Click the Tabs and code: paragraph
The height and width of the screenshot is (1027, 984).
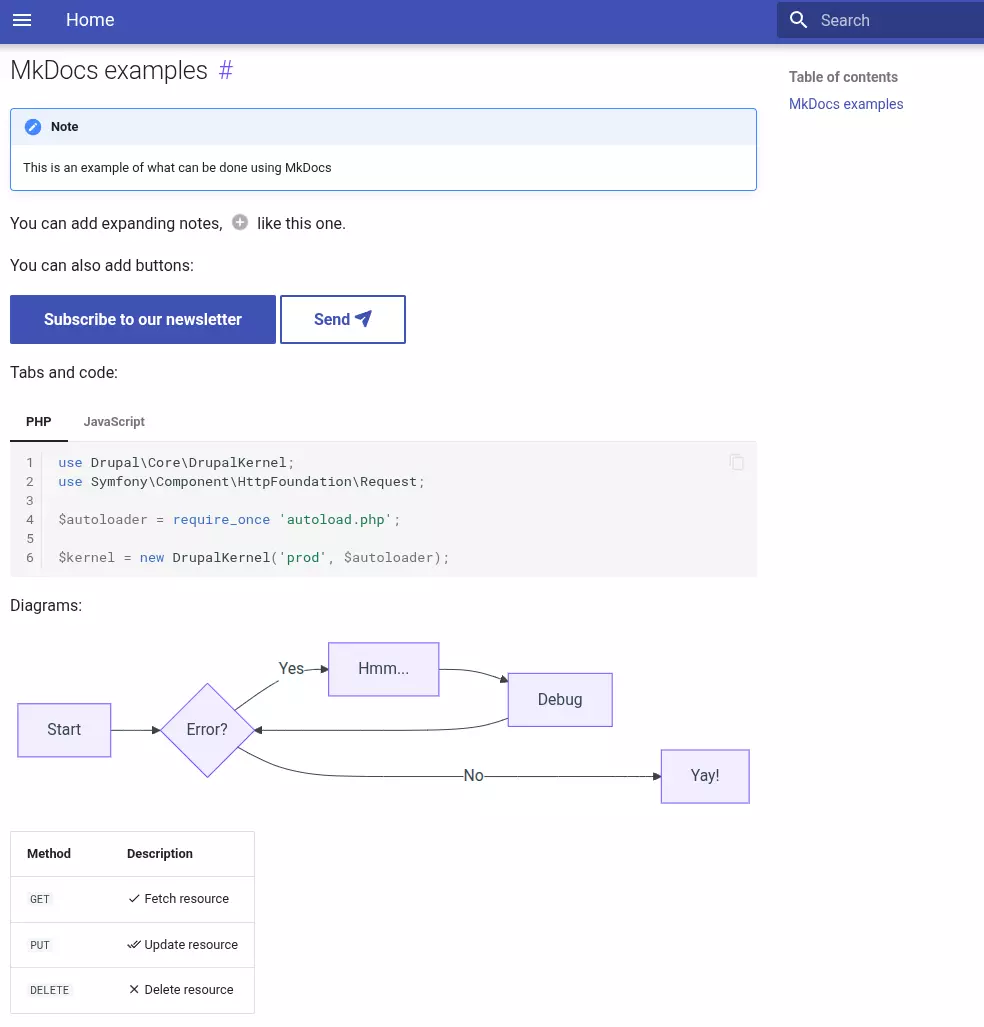pyautogui.click(x=64, y=373)
